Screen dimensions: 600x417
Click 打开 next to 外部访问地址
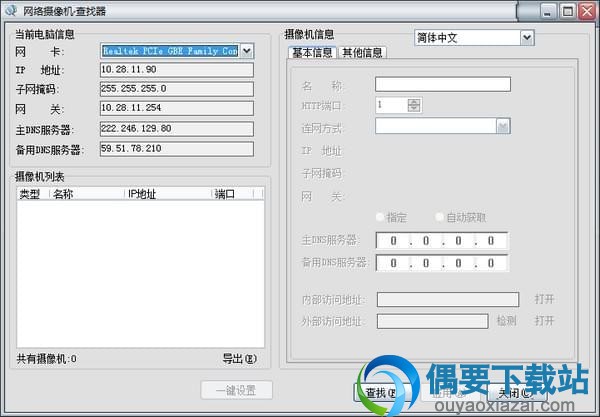[544, 321]
